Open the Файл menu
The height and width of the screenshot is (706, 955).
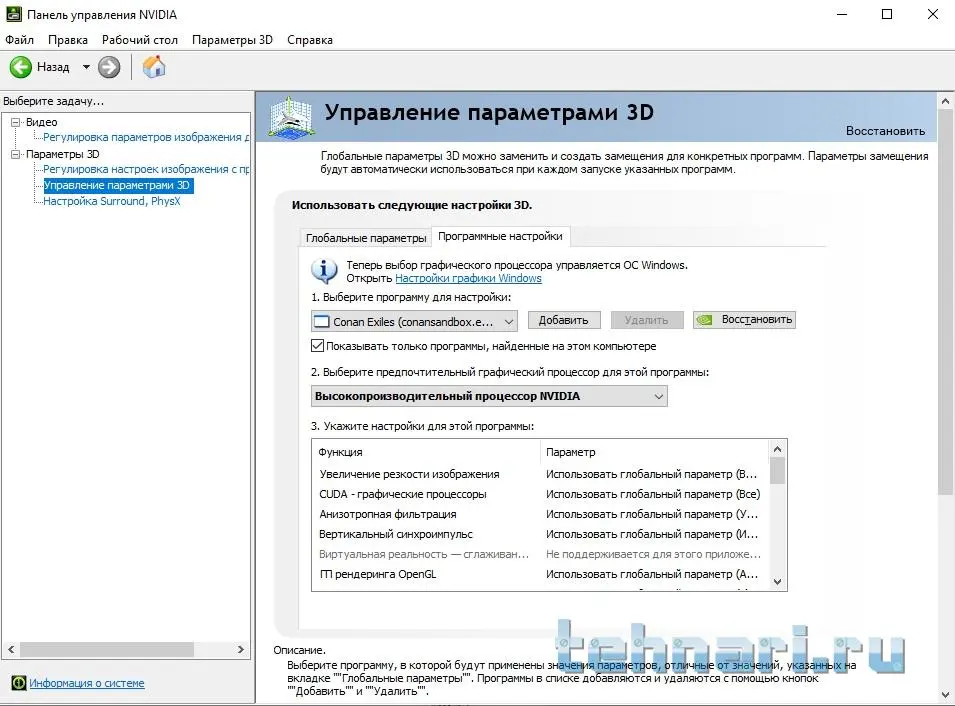(x=19, y=40)
